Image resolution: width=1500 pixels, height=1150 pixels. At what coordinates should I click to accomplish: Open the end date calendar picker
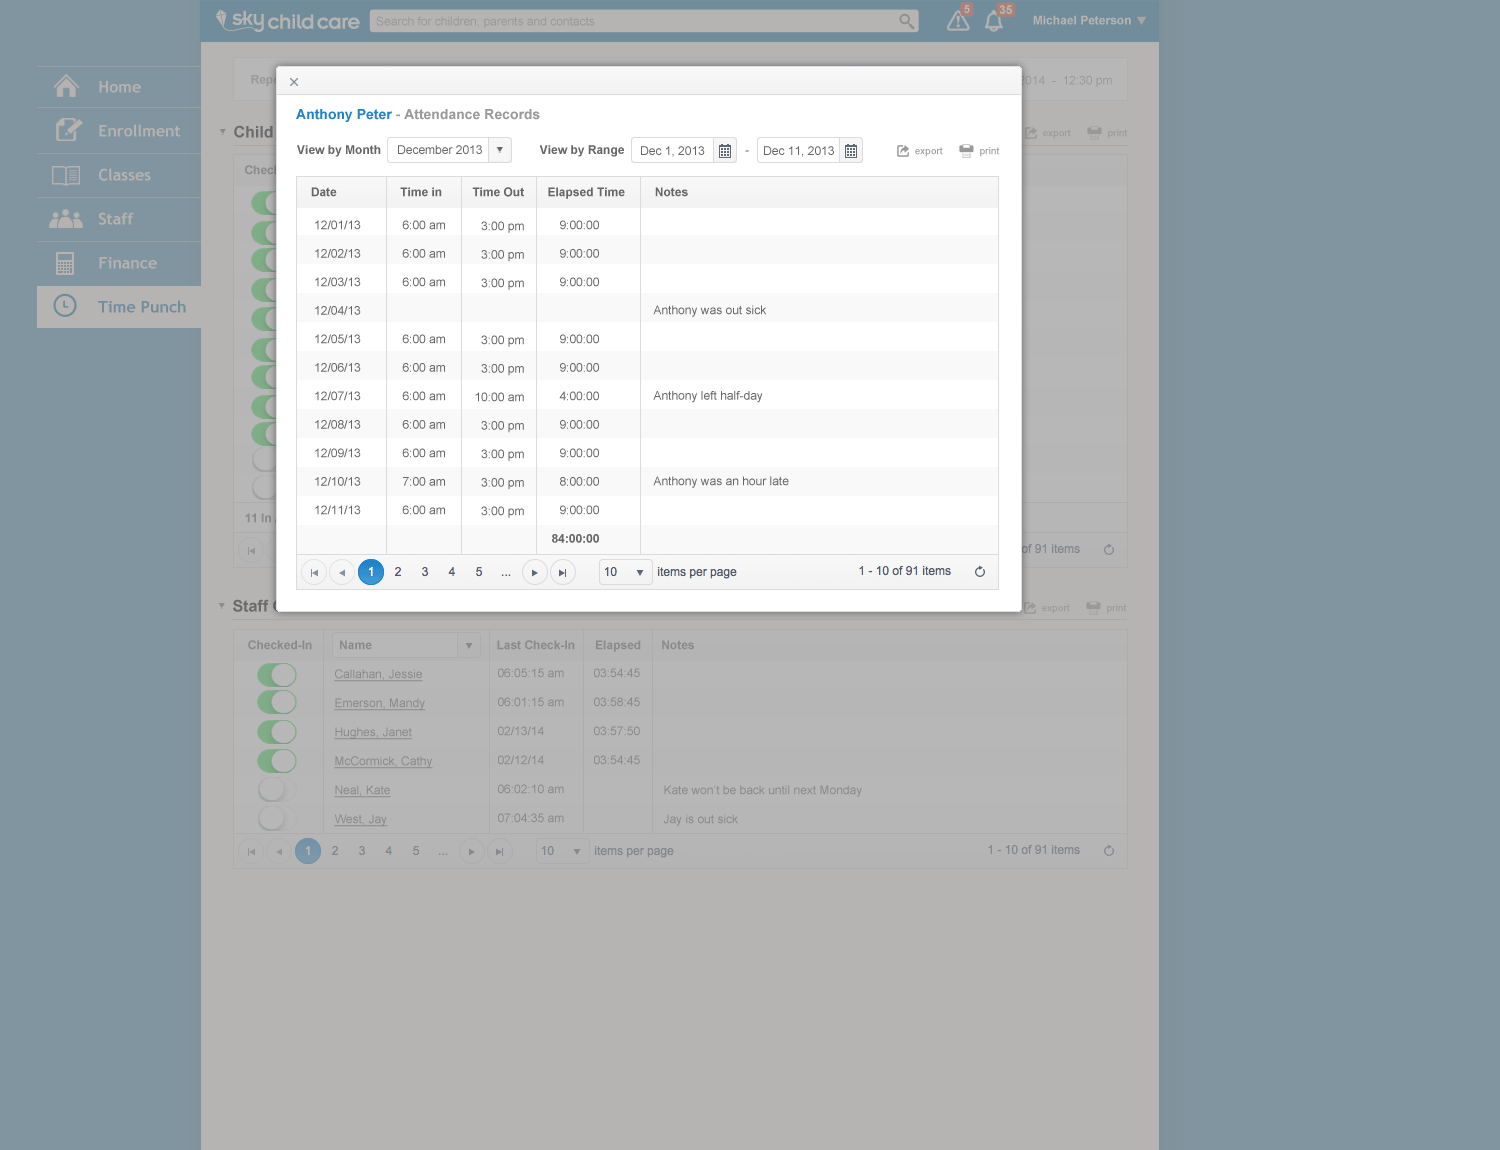tap(851, 151)
